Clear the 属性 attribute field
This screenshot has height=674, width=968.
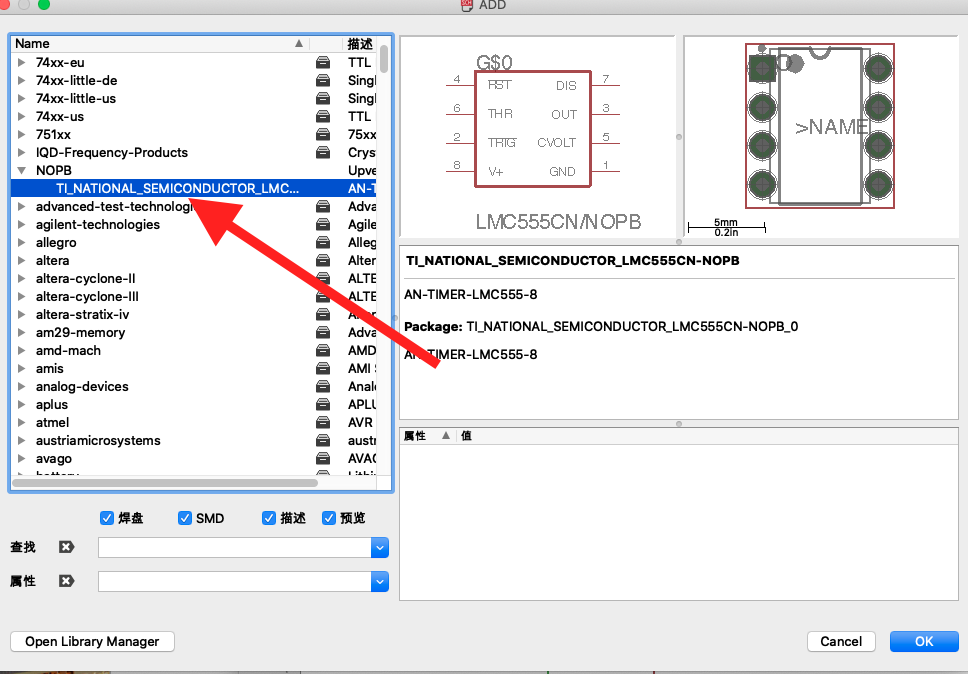pyautogui.click(x=66, y=581)
